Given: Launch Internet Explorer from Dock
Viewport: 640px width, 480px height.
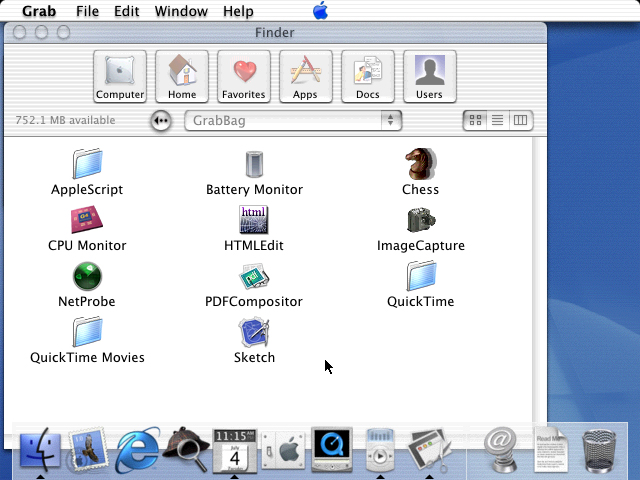Looking at the screenshot, I should (137, 449).
